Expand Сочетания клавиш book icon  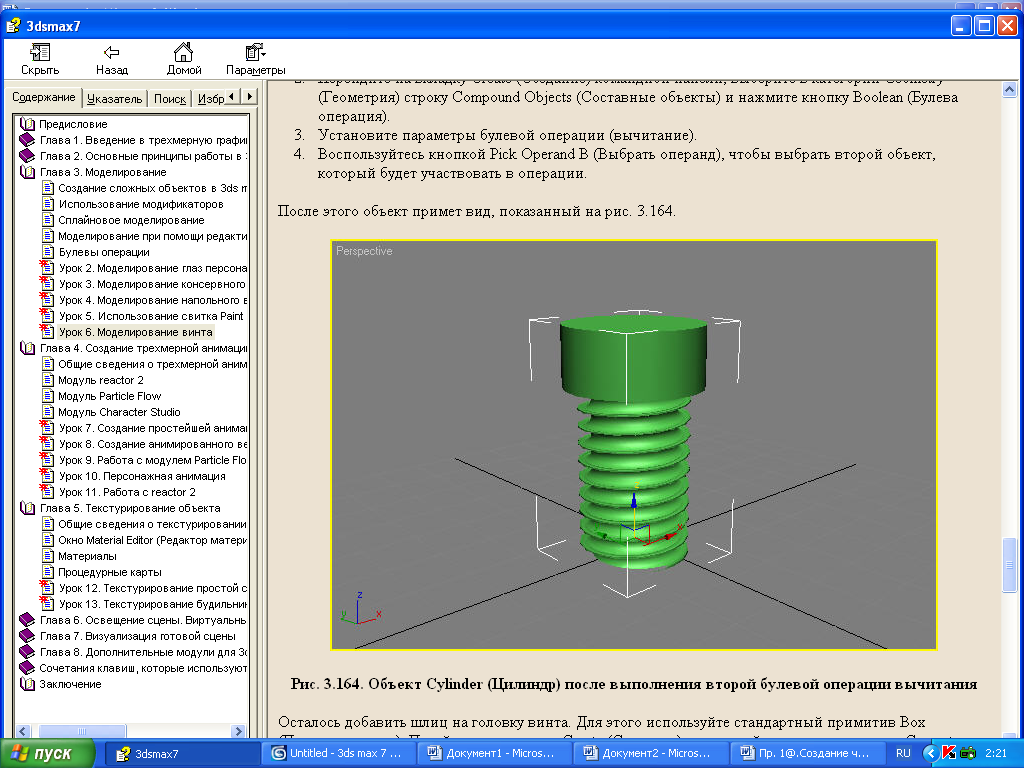[x=27, y=668]
